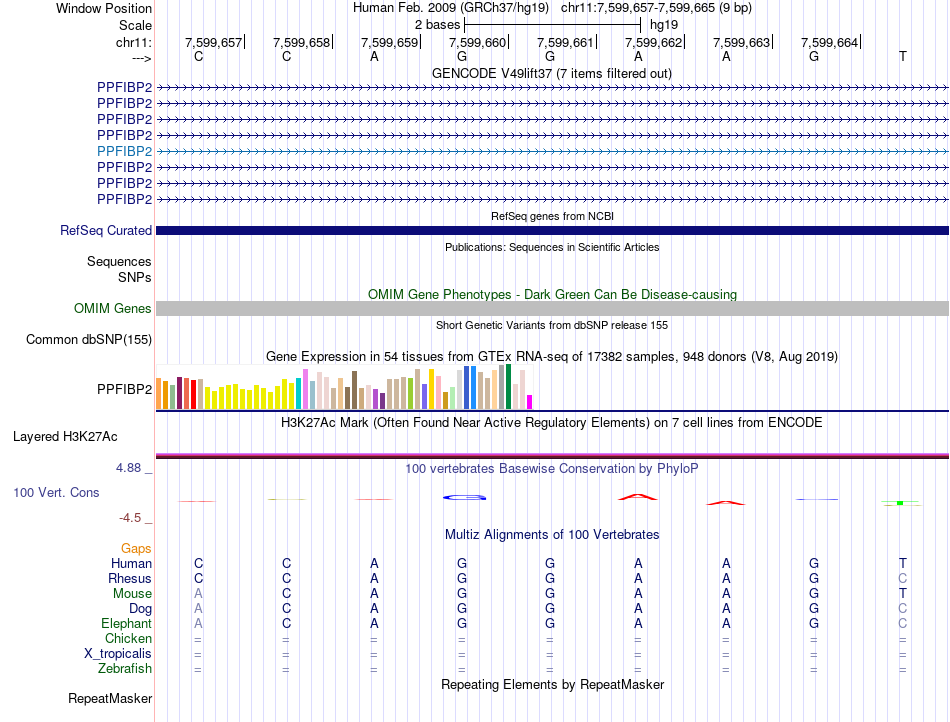The image size is (950, 722).
Task: Click the Layered H3K27Ac track label
Action: coord(65,436)
